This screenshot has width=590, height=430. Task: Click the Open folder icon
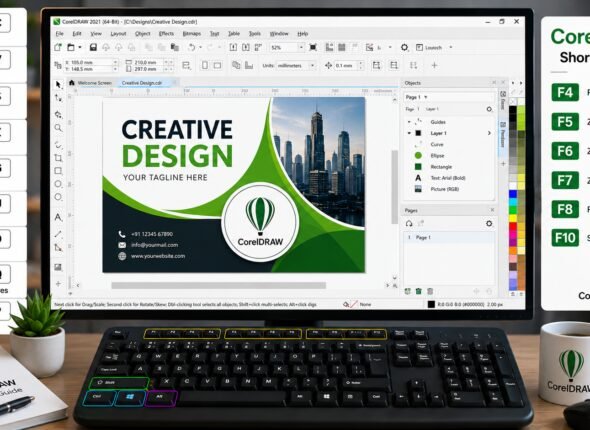point(71,47)
